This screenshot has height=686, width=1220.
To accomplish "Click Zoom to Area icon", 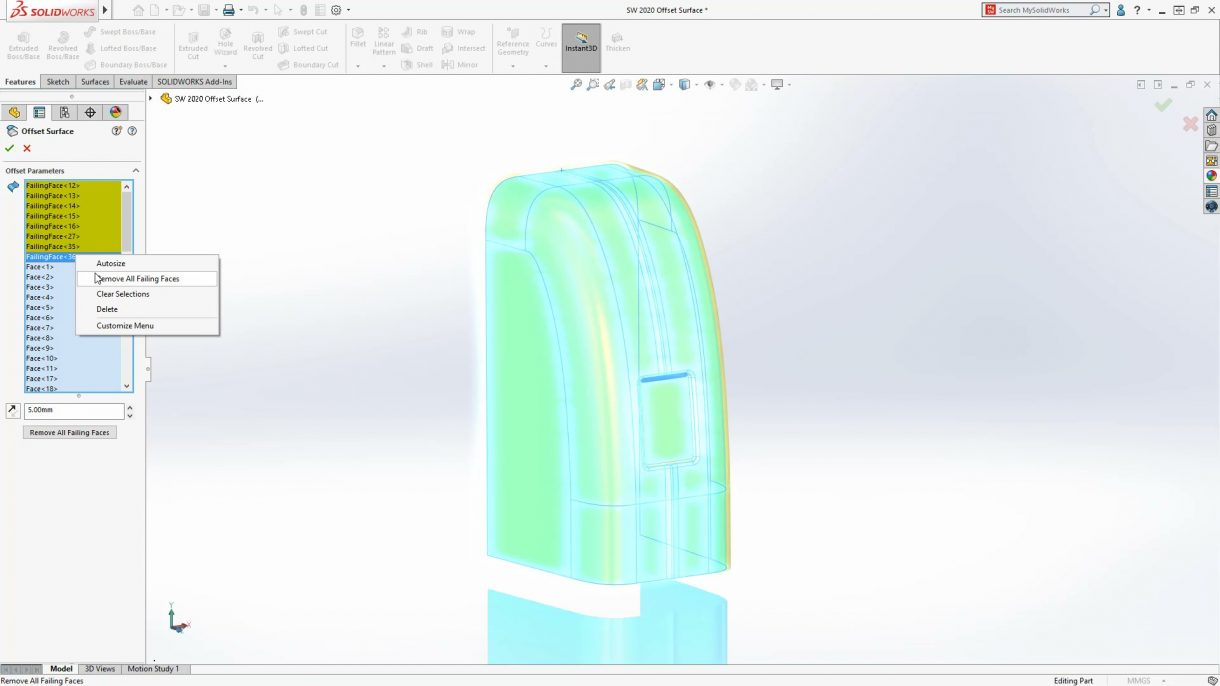I will (x=593, y=85).
